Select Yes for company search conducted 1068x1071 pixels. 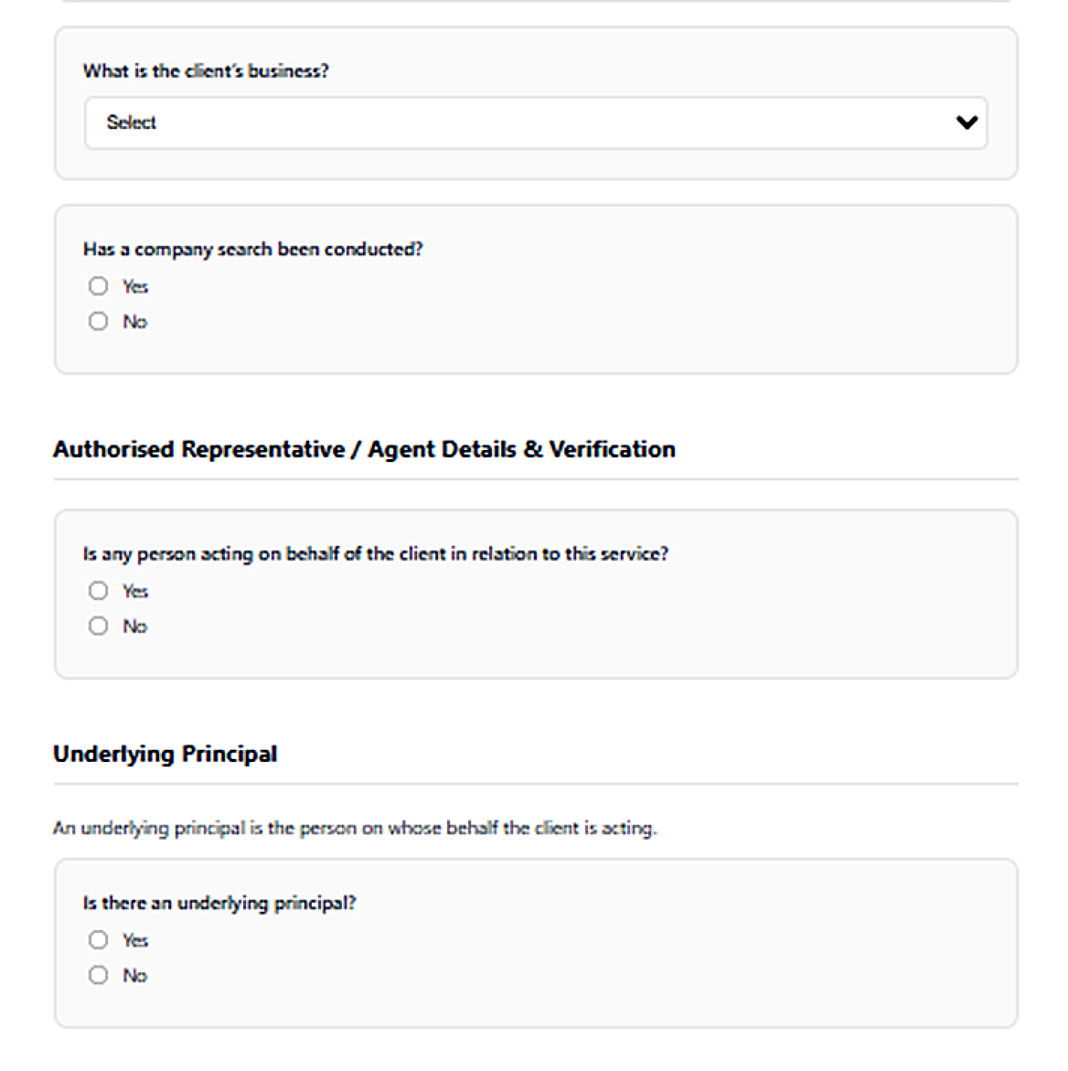tap(98, 285)
